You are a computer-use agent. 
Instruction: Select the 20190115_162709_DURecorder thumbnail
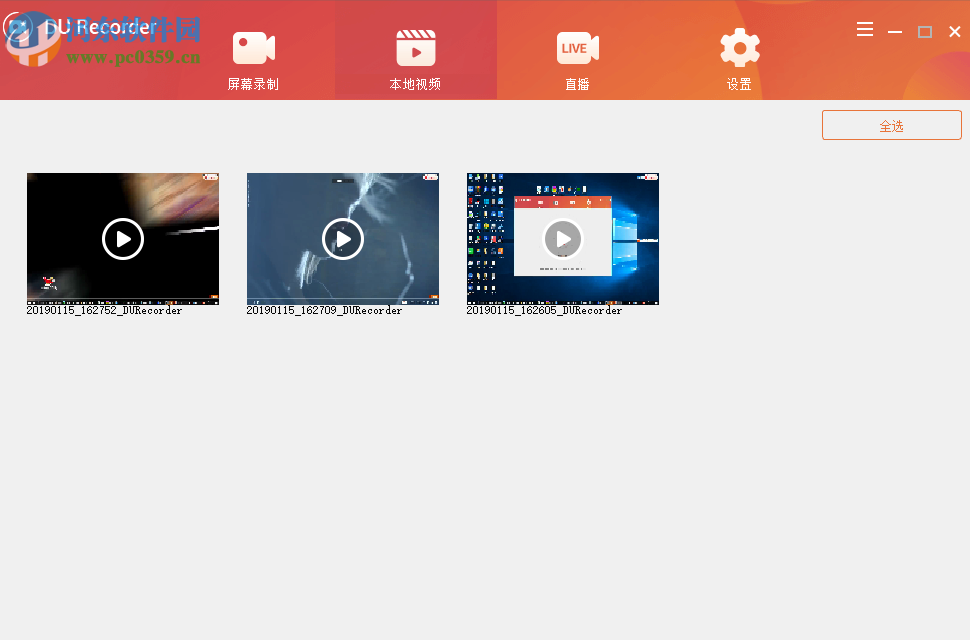point(342,239)
